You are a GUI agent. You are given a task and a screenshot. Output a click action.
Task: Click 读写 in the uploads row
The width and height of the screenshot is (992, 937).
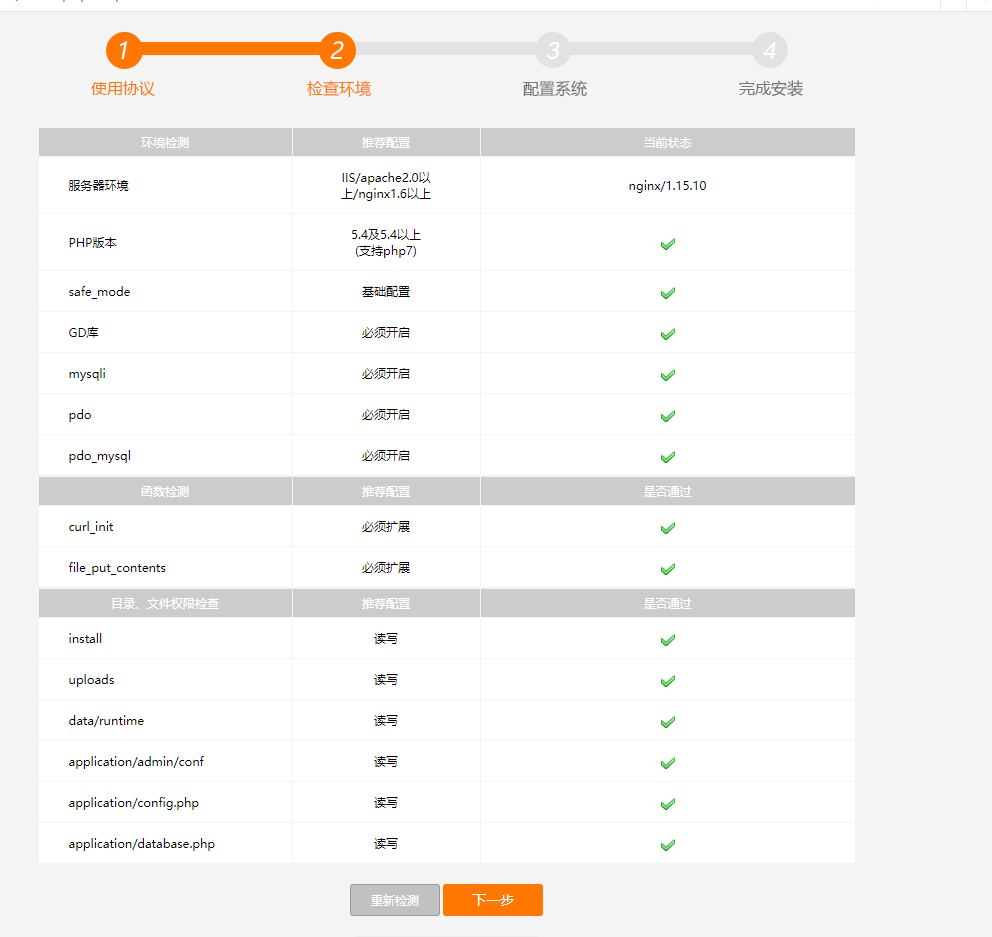tap(386, 680)
